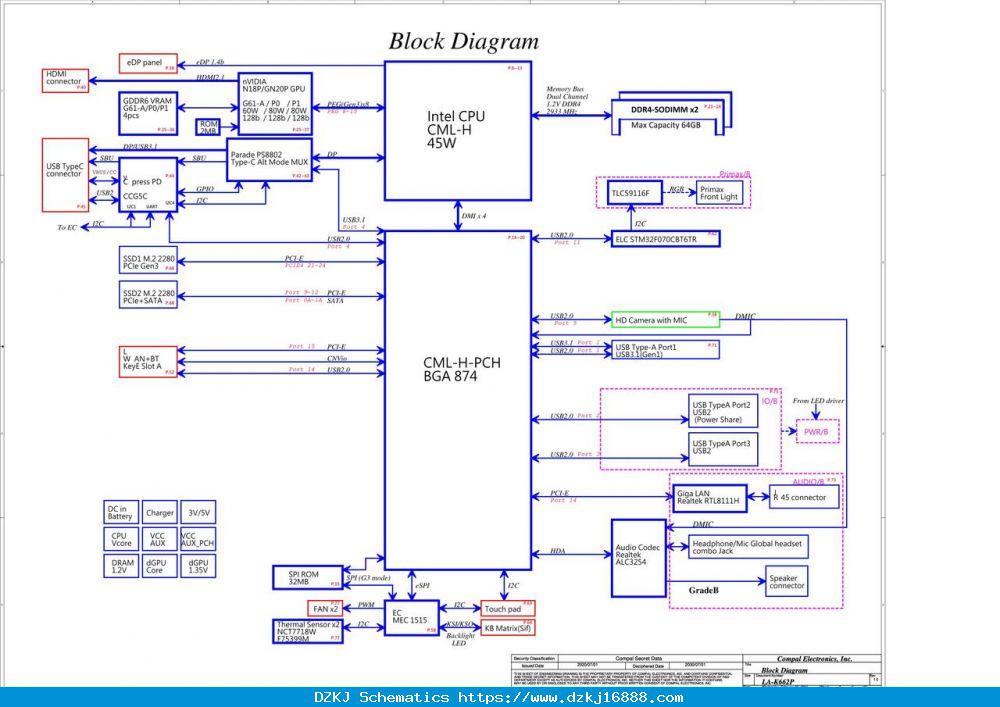Click the DC in Battery power block
The height and width of the screenshot is (707, 1000).
[121, 513]
